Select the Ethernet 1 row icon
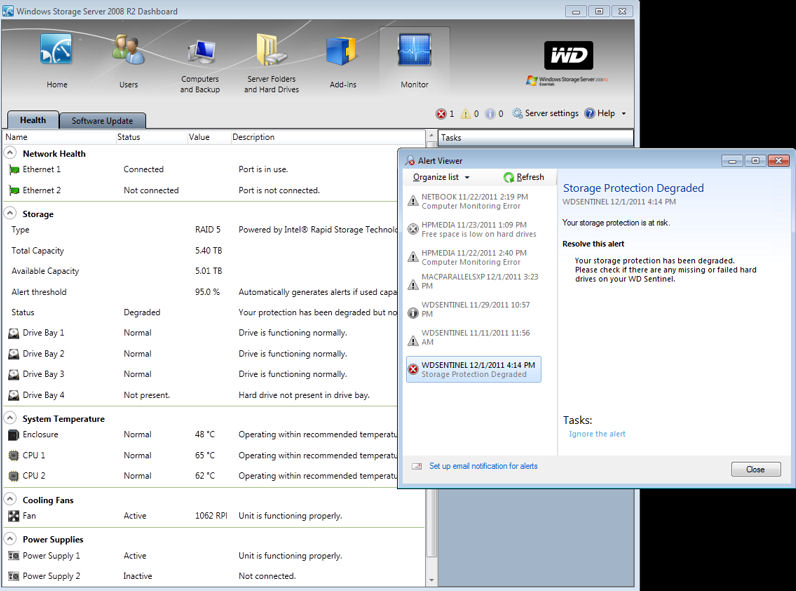796x591 pixels. [x=14, y=170]
